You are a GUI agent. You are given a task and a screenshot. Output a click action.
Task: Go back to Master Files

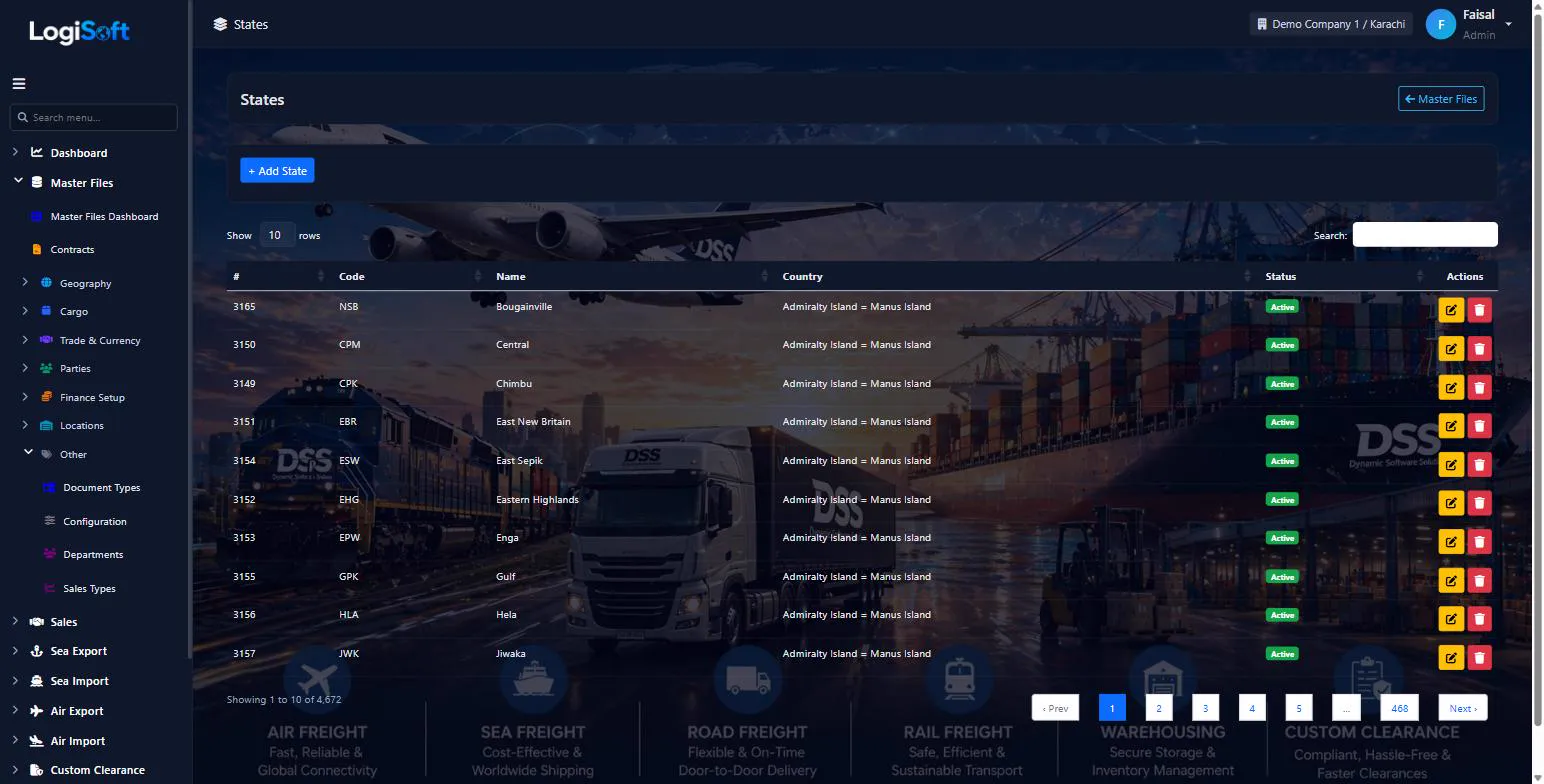coord(1441,99)
